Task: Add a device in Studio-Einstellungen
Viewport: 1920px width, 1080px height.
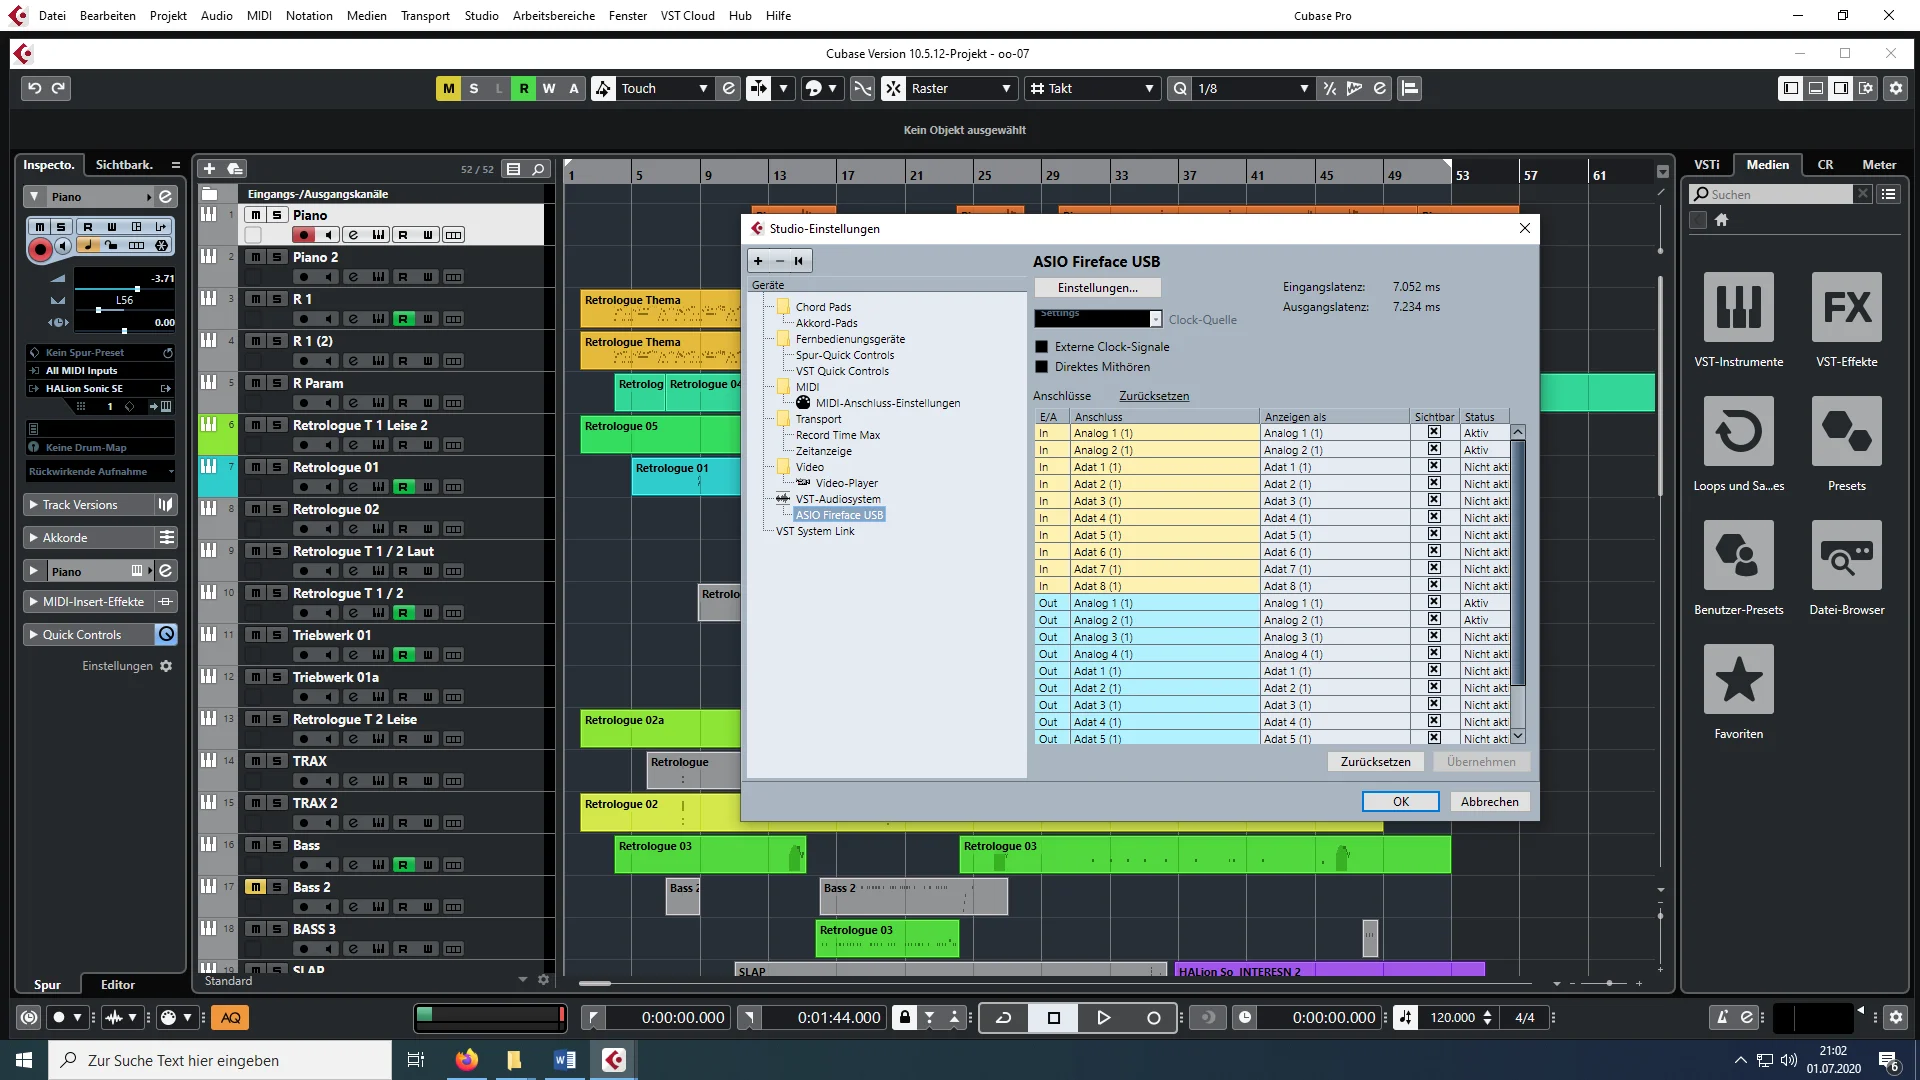Action: coord(758,261)
